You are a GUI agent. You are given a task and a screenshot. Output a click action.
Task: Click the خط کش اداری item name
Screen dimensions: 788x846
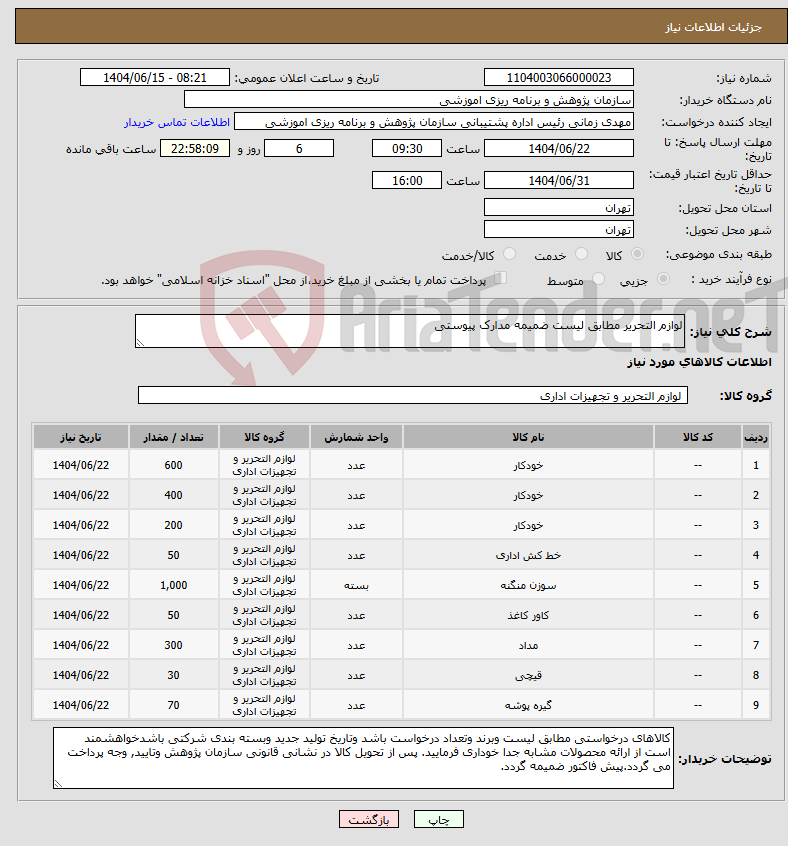(x=528, y=555)
